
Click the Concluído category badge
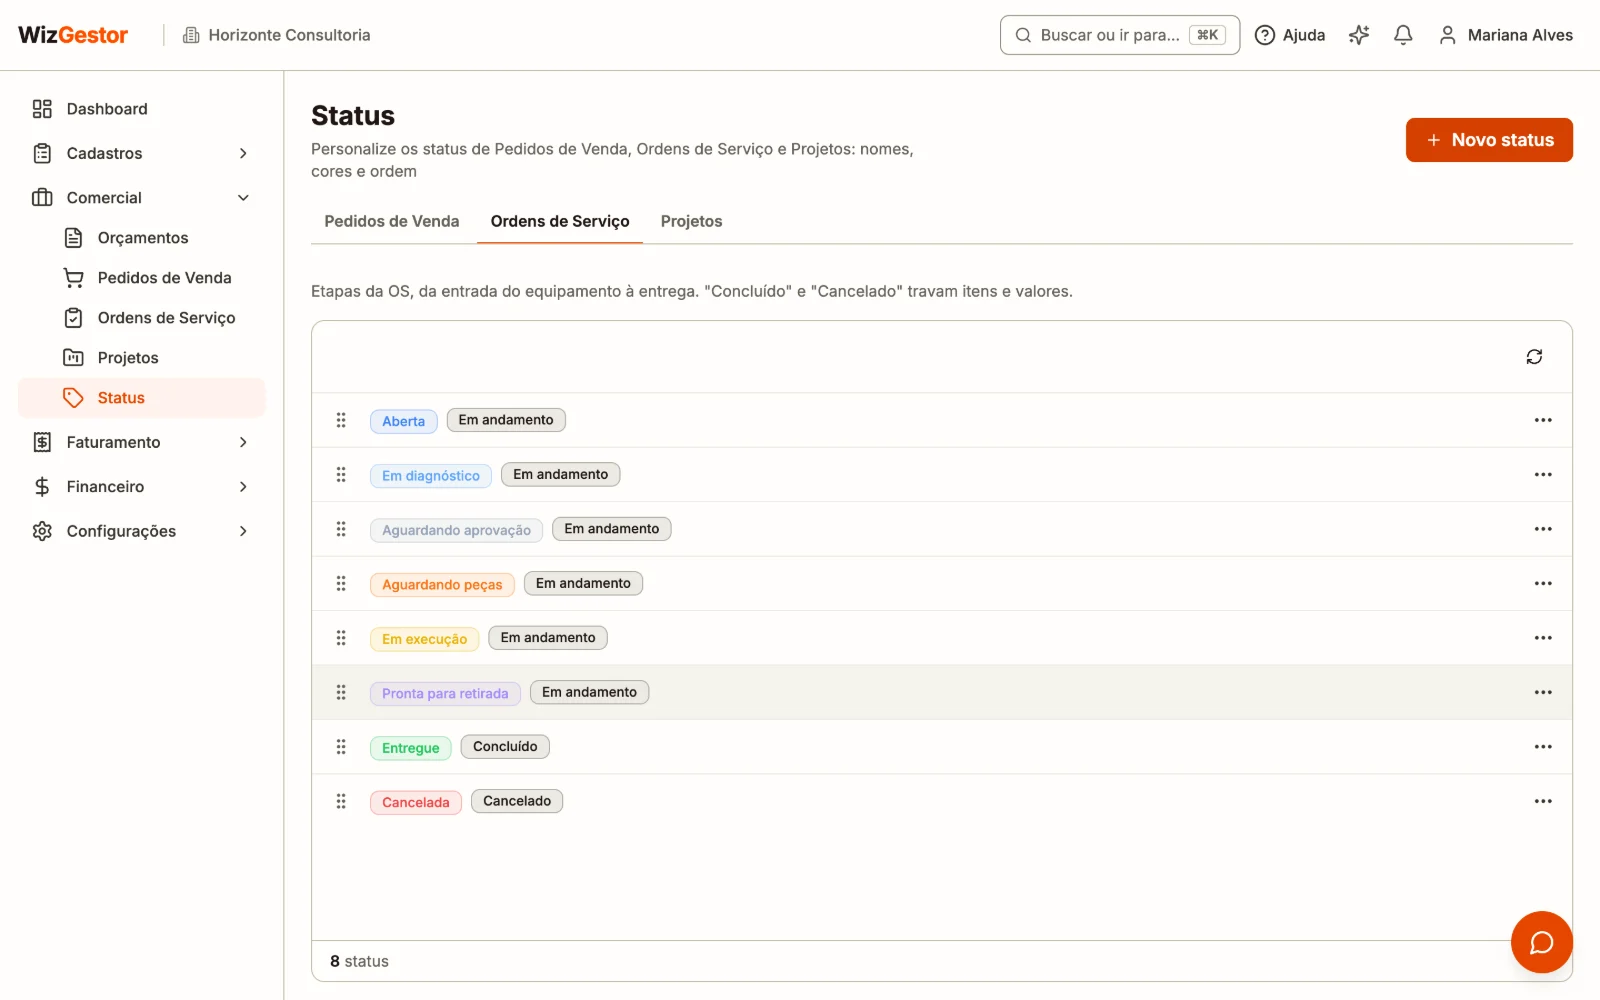(505, 747)
